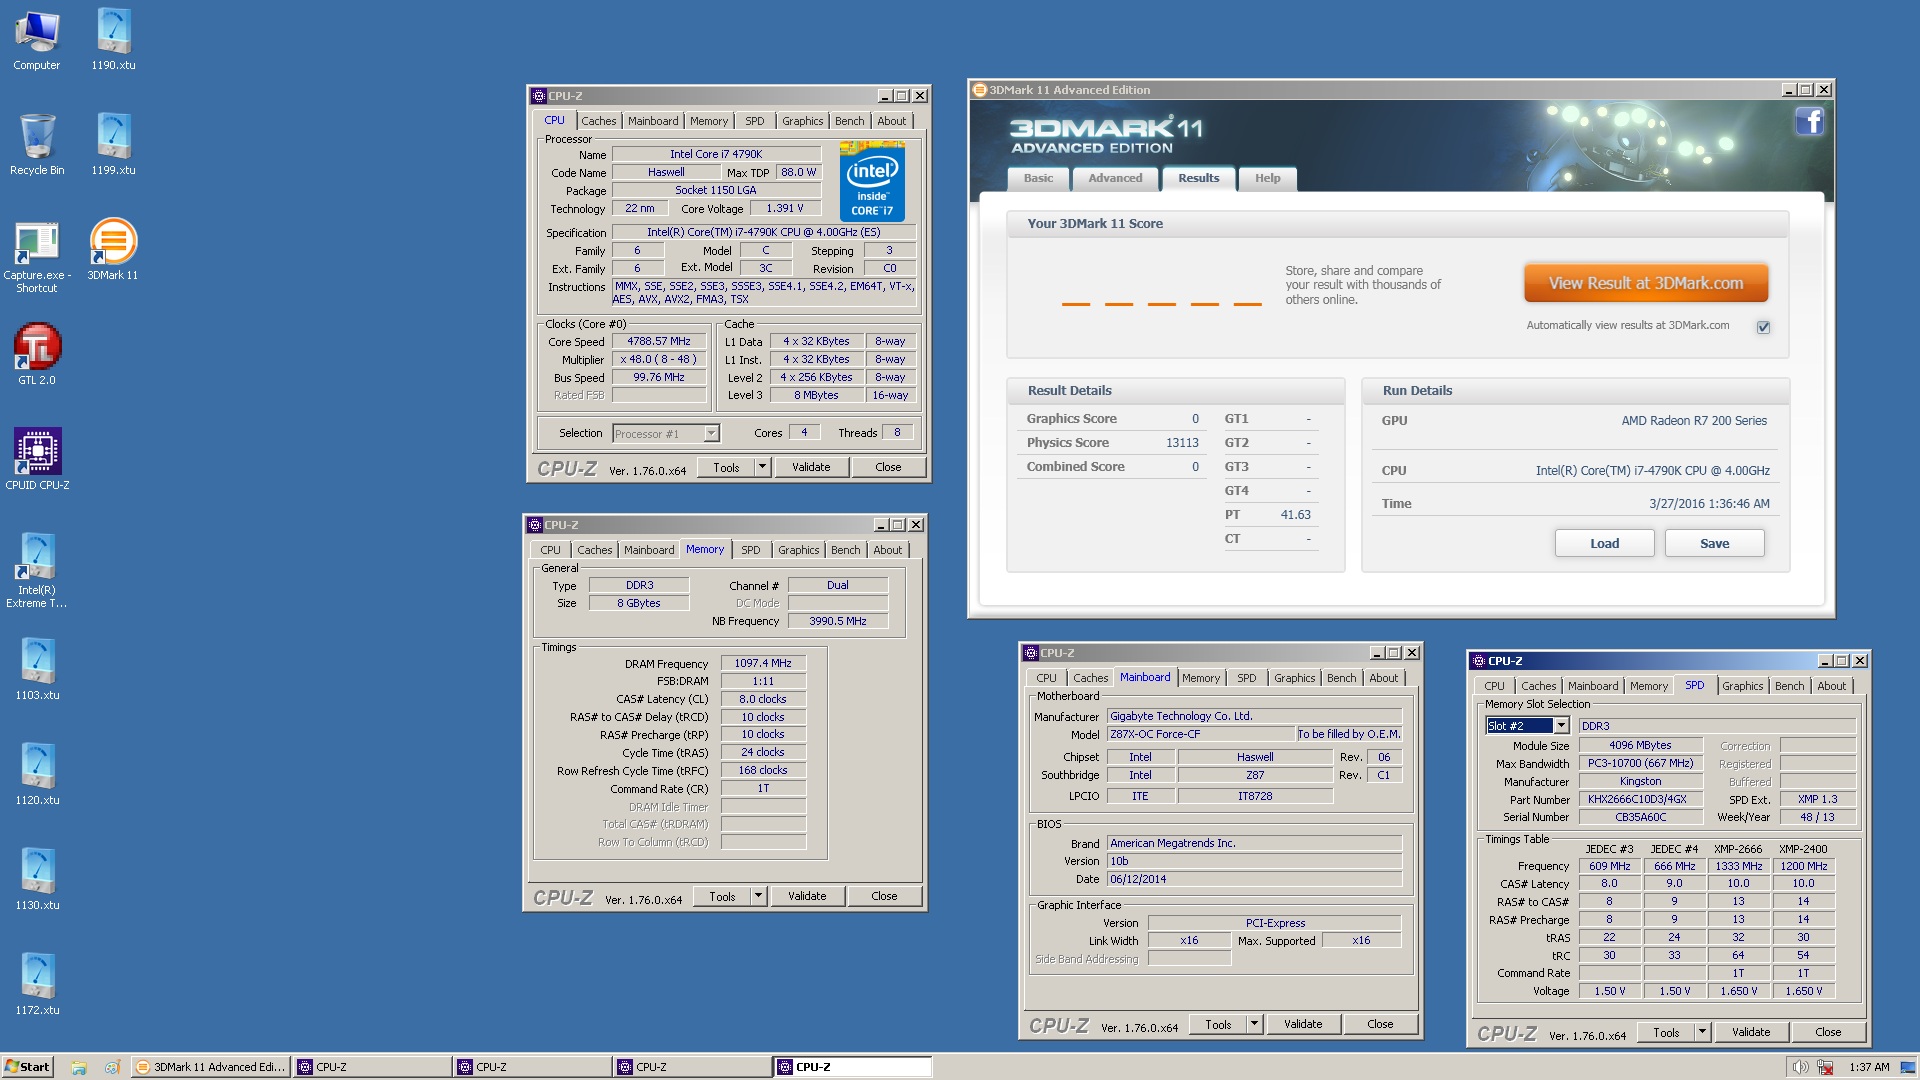Open About tab in CPU-Z CPU window
Viewport: 1920px width, 1080px height.
(x=891, y=121)
